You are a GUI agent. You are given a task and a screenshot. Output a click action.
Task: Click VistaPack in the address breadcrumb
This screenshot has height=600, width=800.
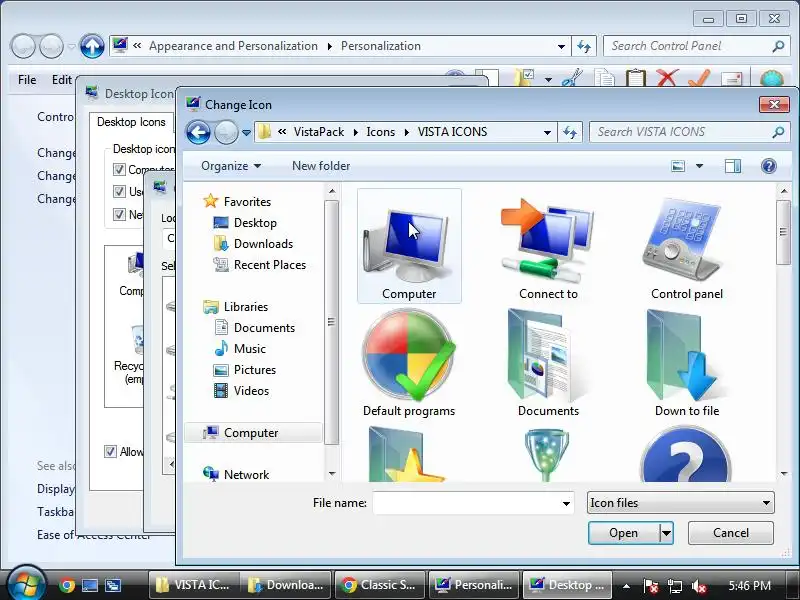click(319, 132)
